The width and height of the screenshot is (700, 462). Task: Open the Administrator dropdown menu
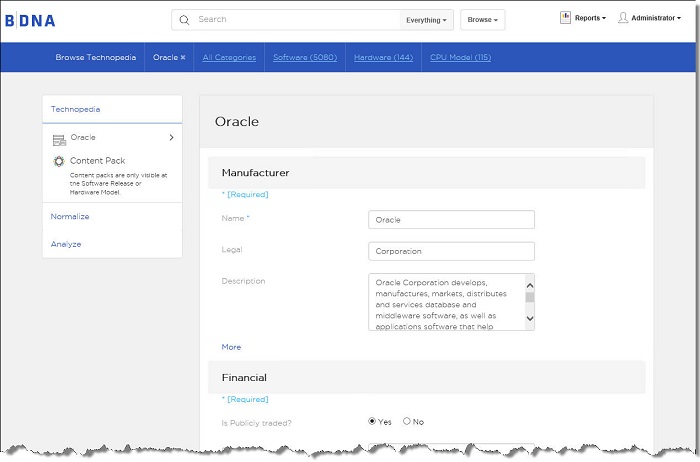656,18
